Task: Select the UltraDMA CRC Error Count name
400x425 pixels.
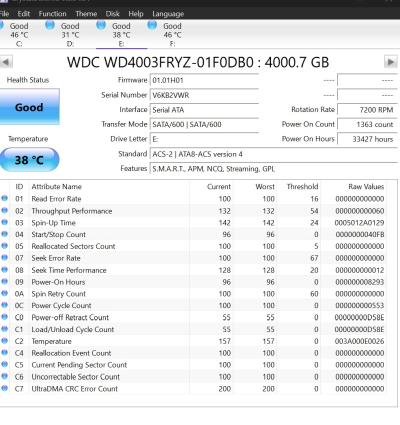Action: pyautogui.click(x=74, y=389)
